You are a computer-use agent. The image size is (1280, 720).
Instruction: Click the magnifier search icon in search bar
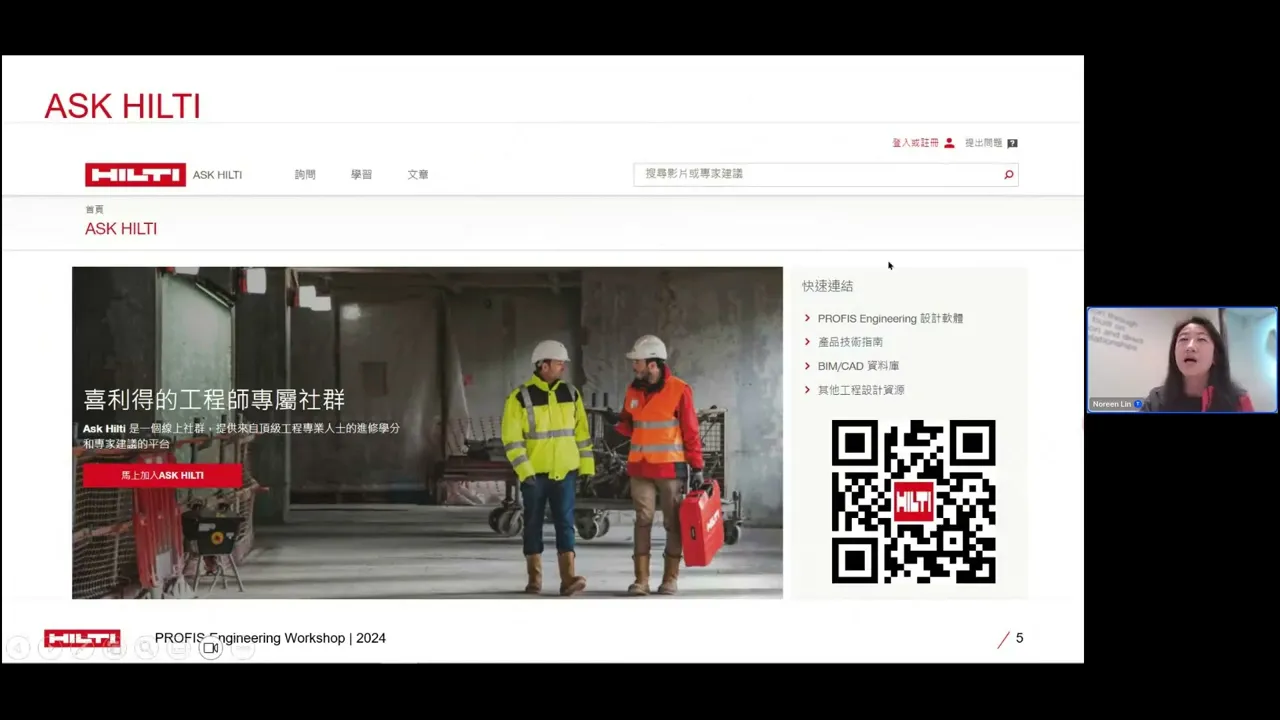[1008, 175]
